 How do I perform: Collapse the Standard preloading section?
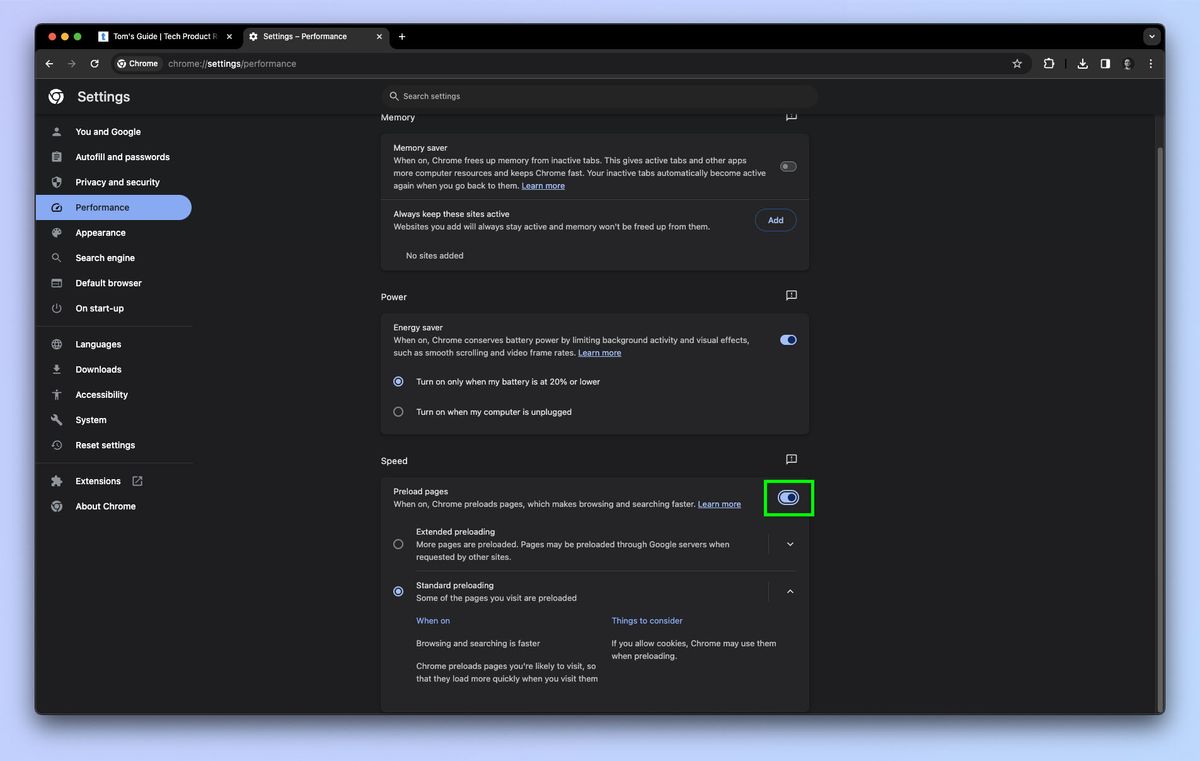tap(790, 591)
